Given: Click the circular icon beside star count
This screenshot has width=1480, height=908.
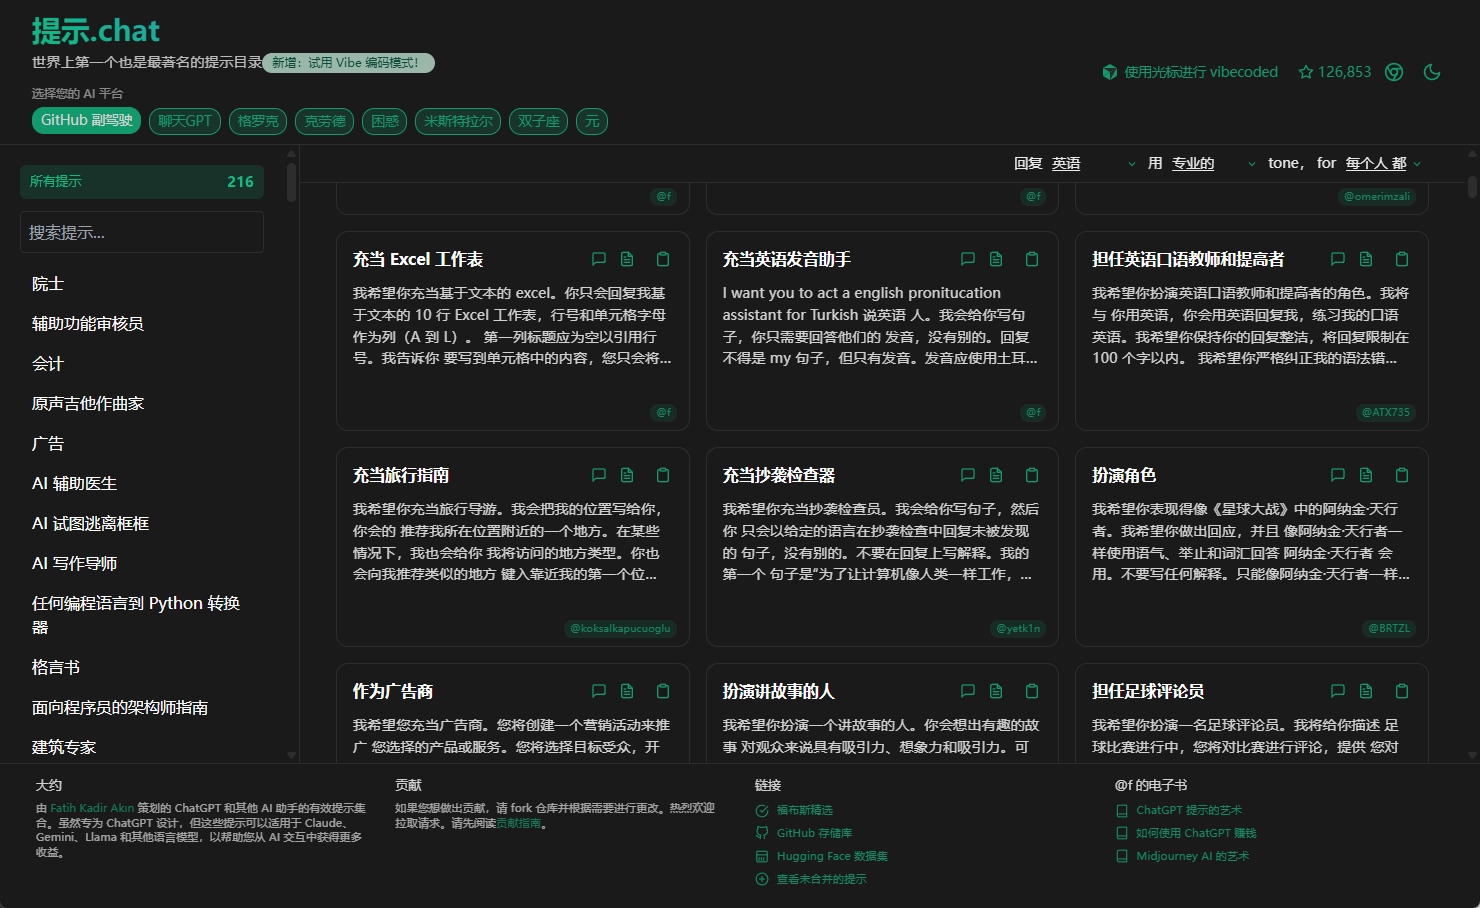Looking at the screenshot, I should coord(1394,72).
